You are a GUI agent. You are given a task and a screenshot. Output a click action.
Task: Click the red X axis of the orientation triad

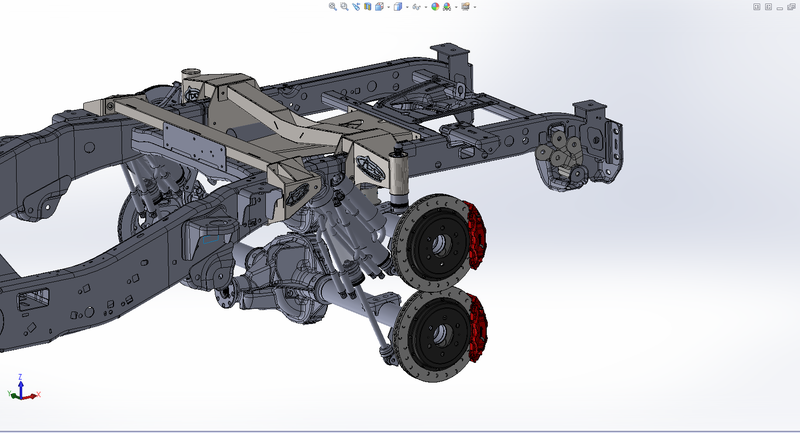coord(32,395)
